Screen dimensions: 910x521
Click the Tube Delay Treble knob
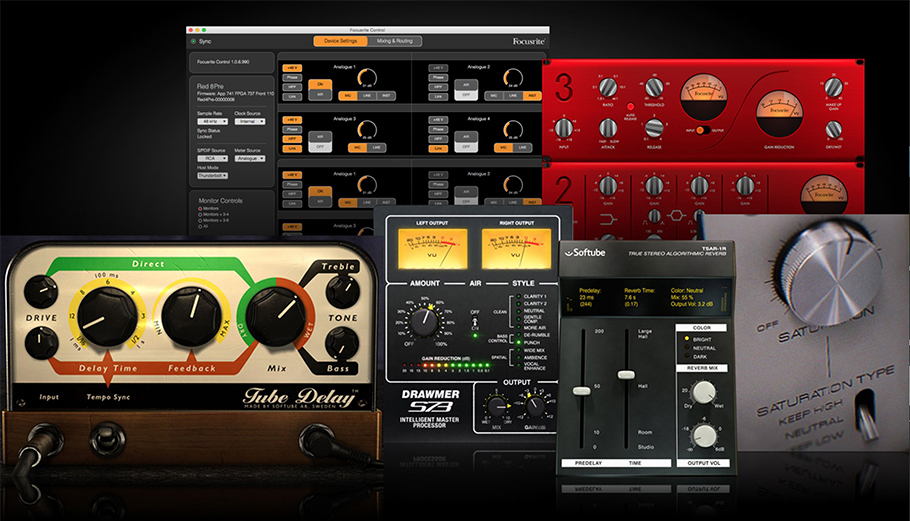(342, 292)
